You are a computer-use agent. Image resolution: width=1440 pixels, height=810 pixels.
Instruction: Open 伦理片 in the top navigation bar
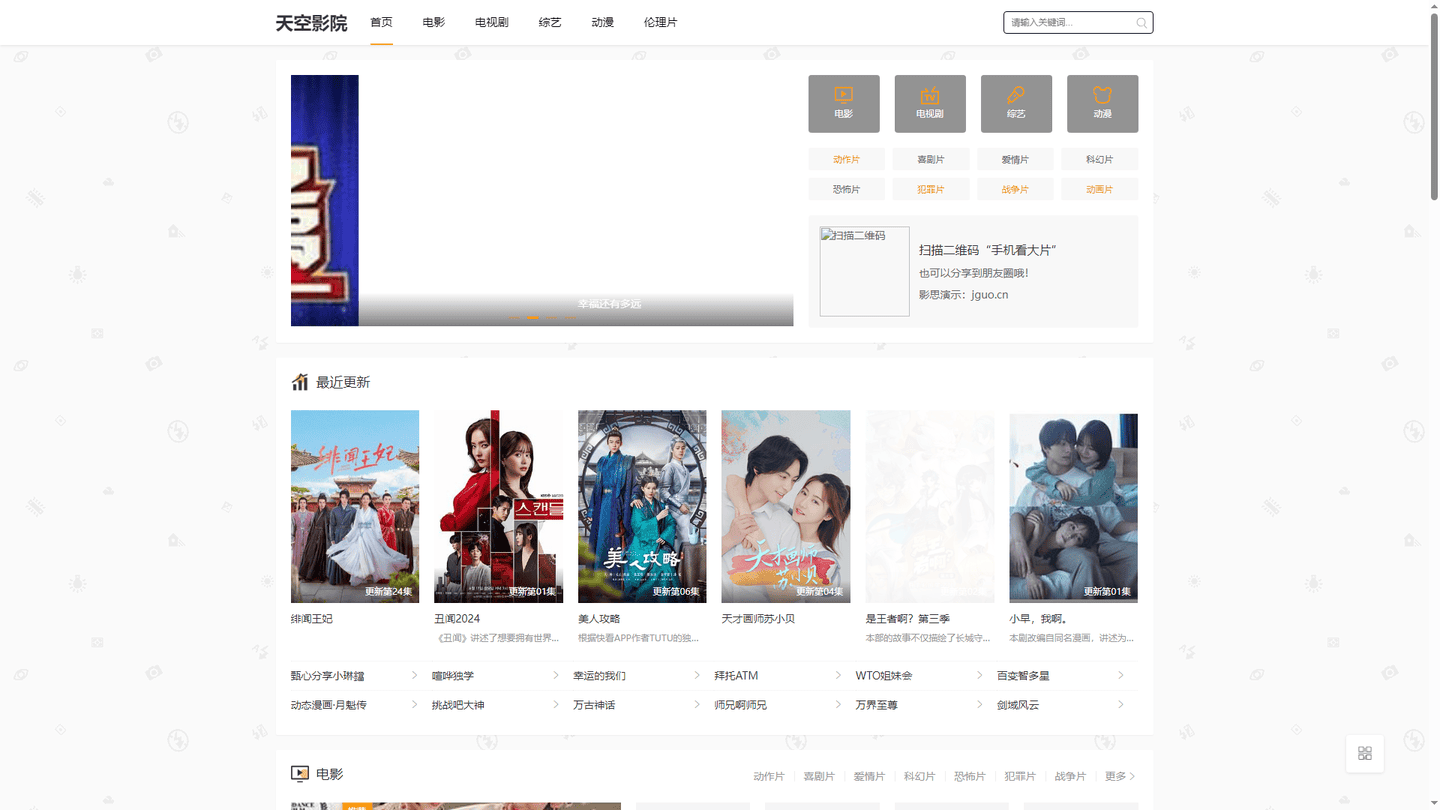pyautogui.click(x=660, y=22)
